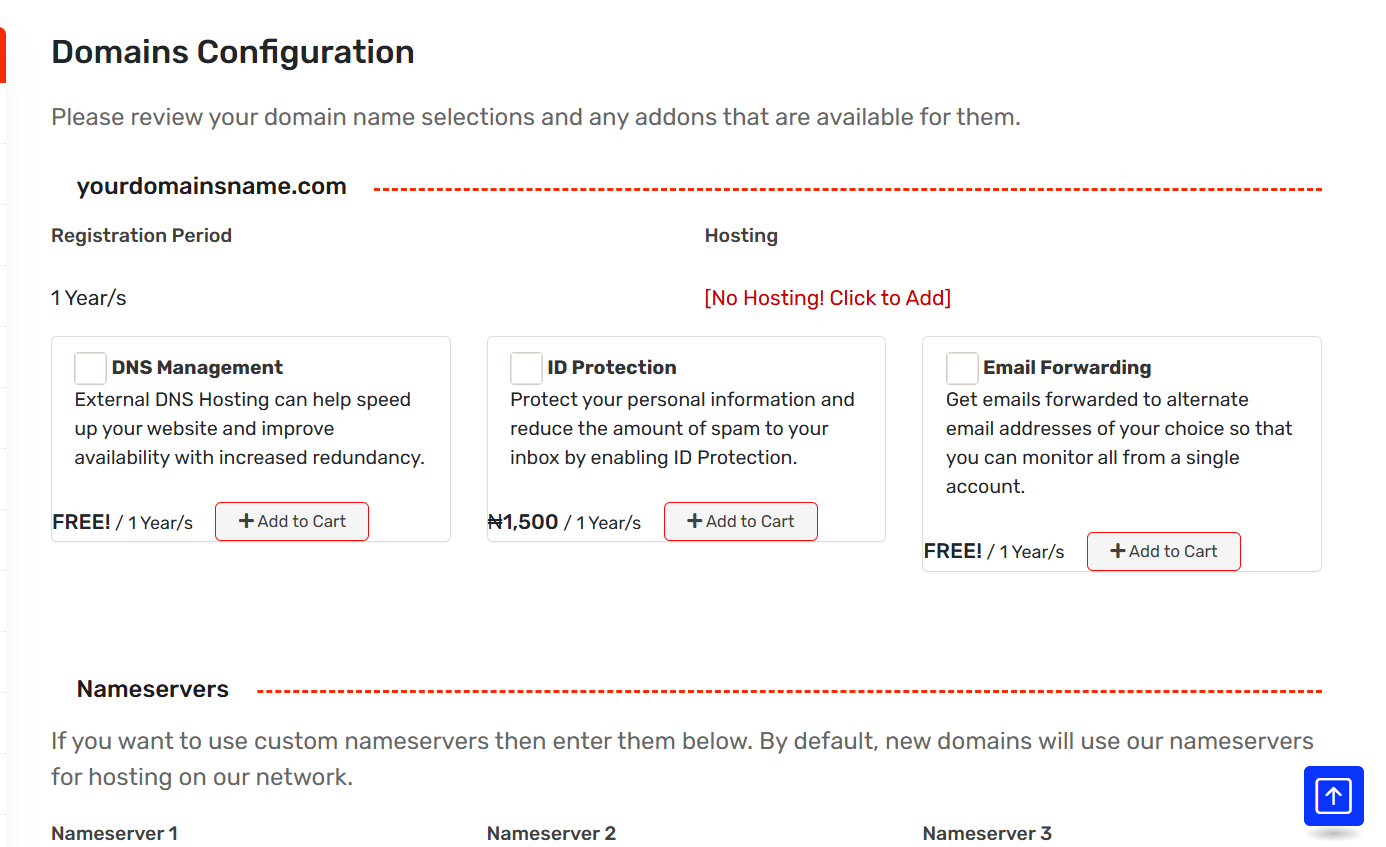The height and width of the screenshot is (847, 1386).
Task: Click the Registration Period label
Action: click(x=141, y=236)
